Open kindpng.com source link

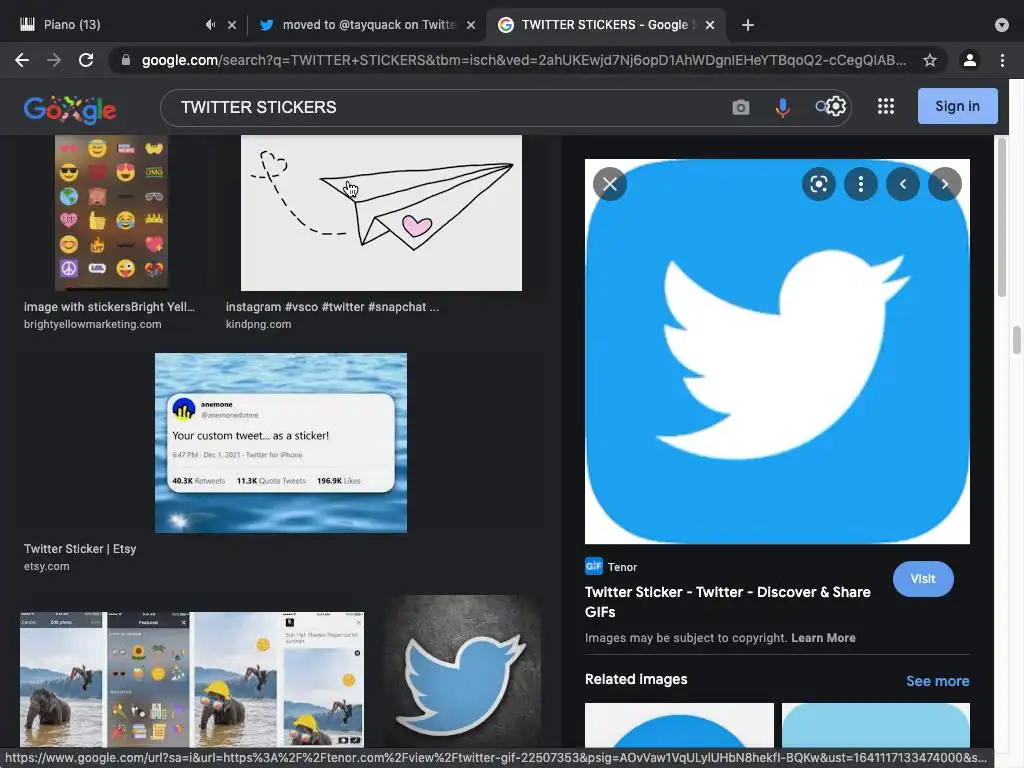coord(258,324)
